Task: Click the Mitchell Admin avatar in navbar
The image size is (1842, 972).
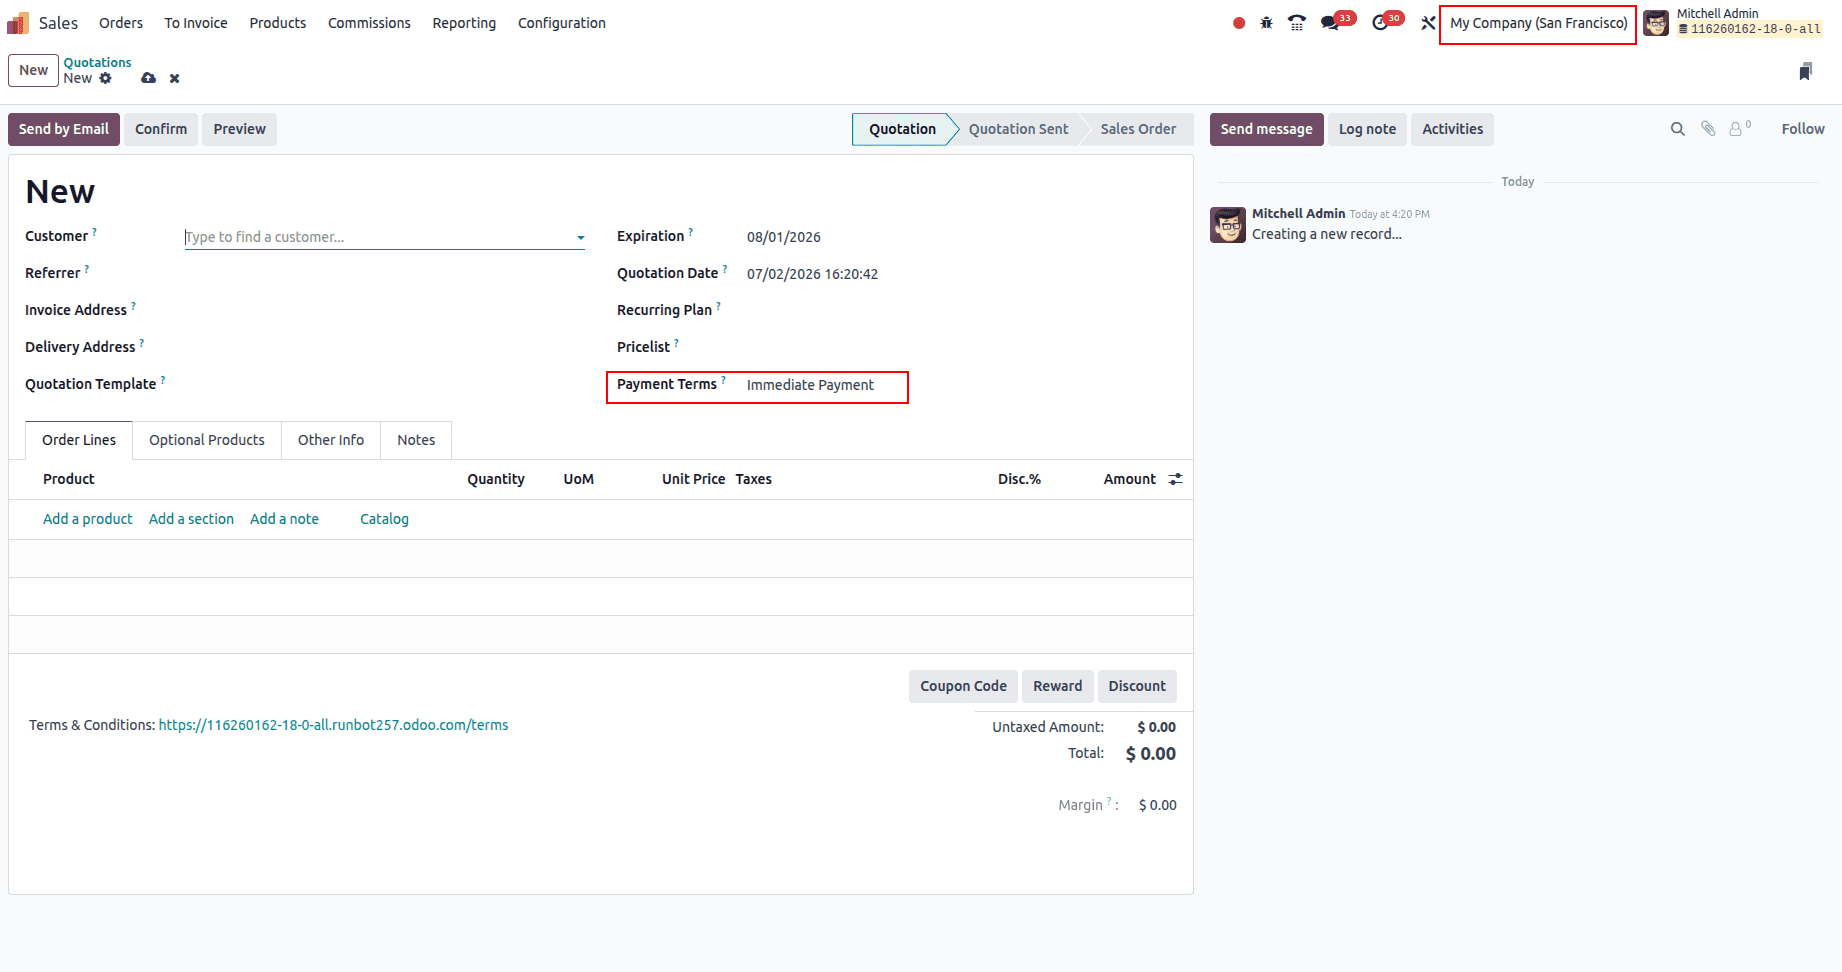Action: click(x=1656, y=23)
